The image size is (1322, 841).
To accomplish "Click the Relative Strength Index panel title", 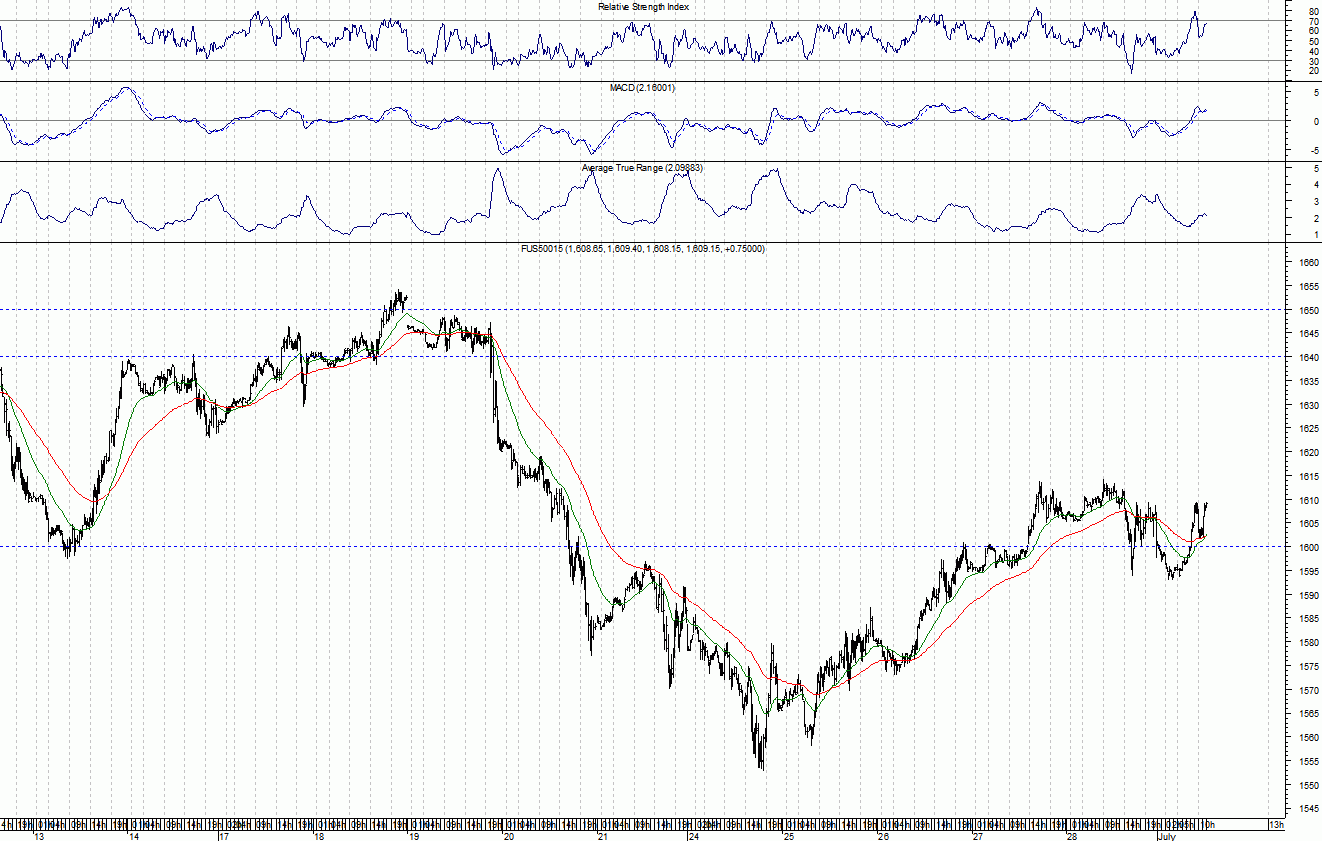I will 643,6.
